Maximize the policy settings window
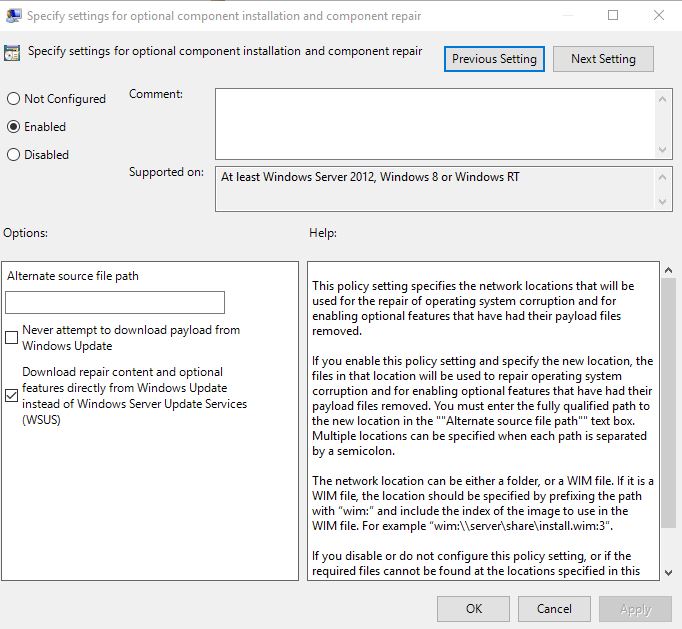The image size is (682, 629). (613, 16)
